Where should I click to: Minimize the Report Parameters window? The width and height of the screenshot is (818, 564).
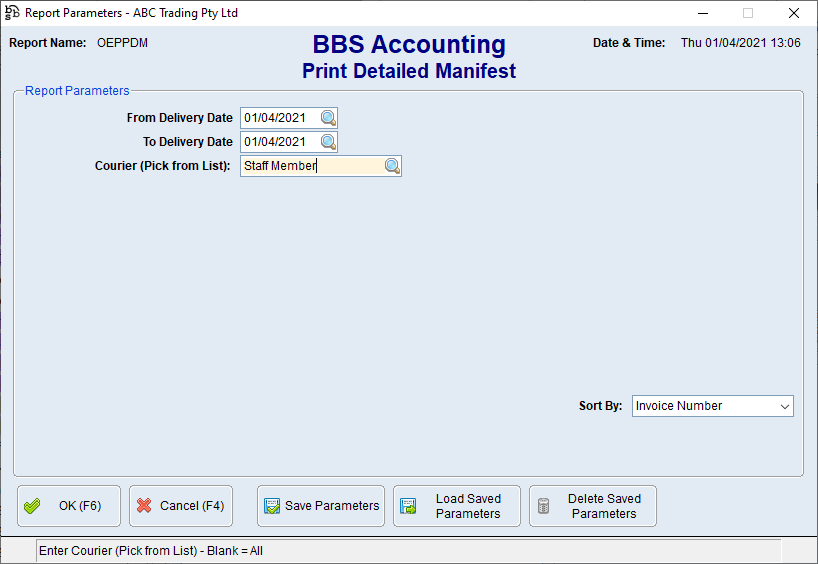point(701,13)
